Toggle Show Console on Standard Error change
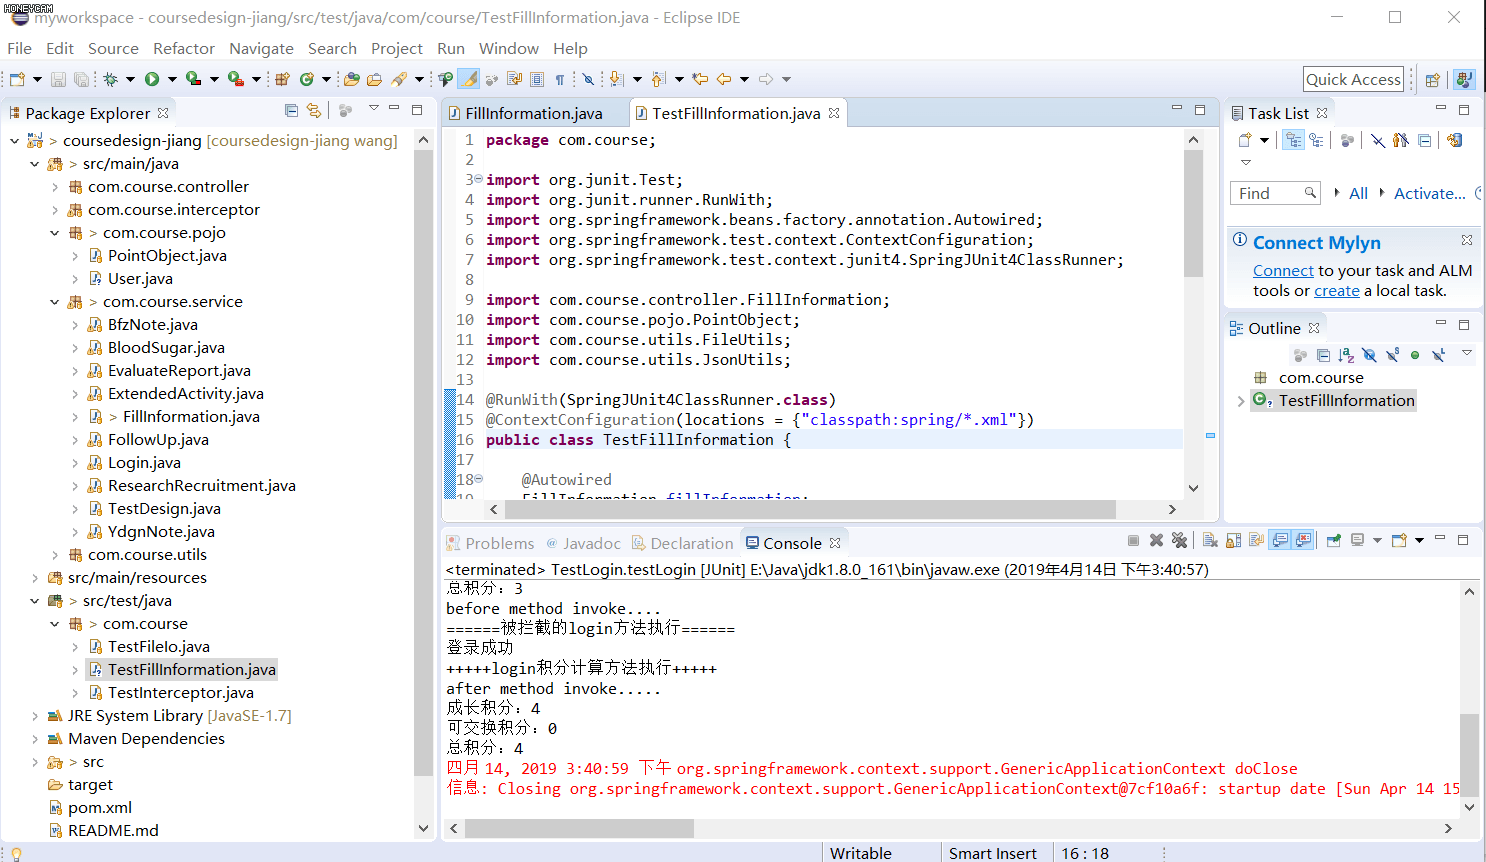This screenshot has width=1486, height=862. [x=1303, y=540]
